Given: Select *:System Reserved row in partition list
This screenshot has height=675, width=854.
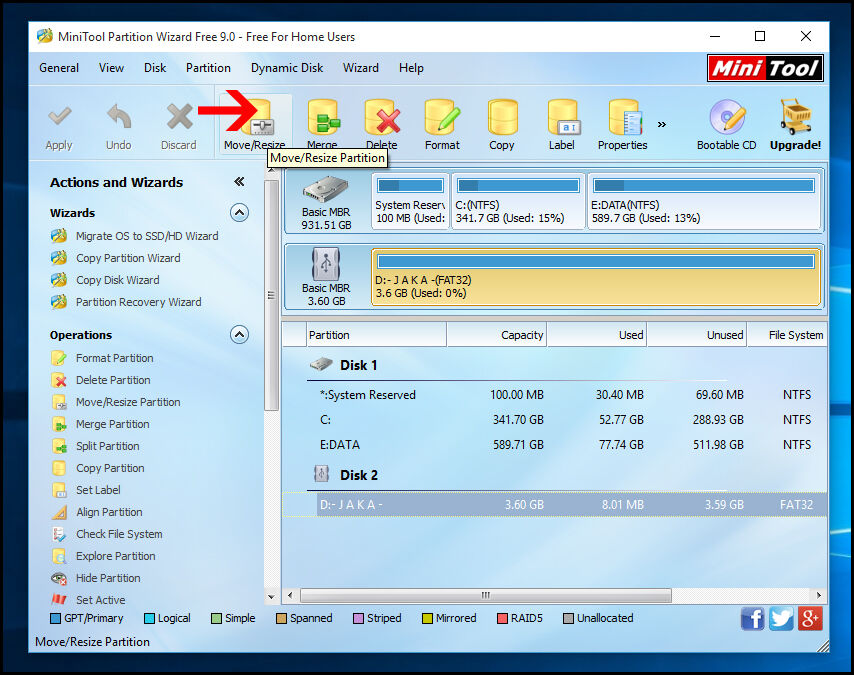Looking at the screenshot, I should pos(554,395).
